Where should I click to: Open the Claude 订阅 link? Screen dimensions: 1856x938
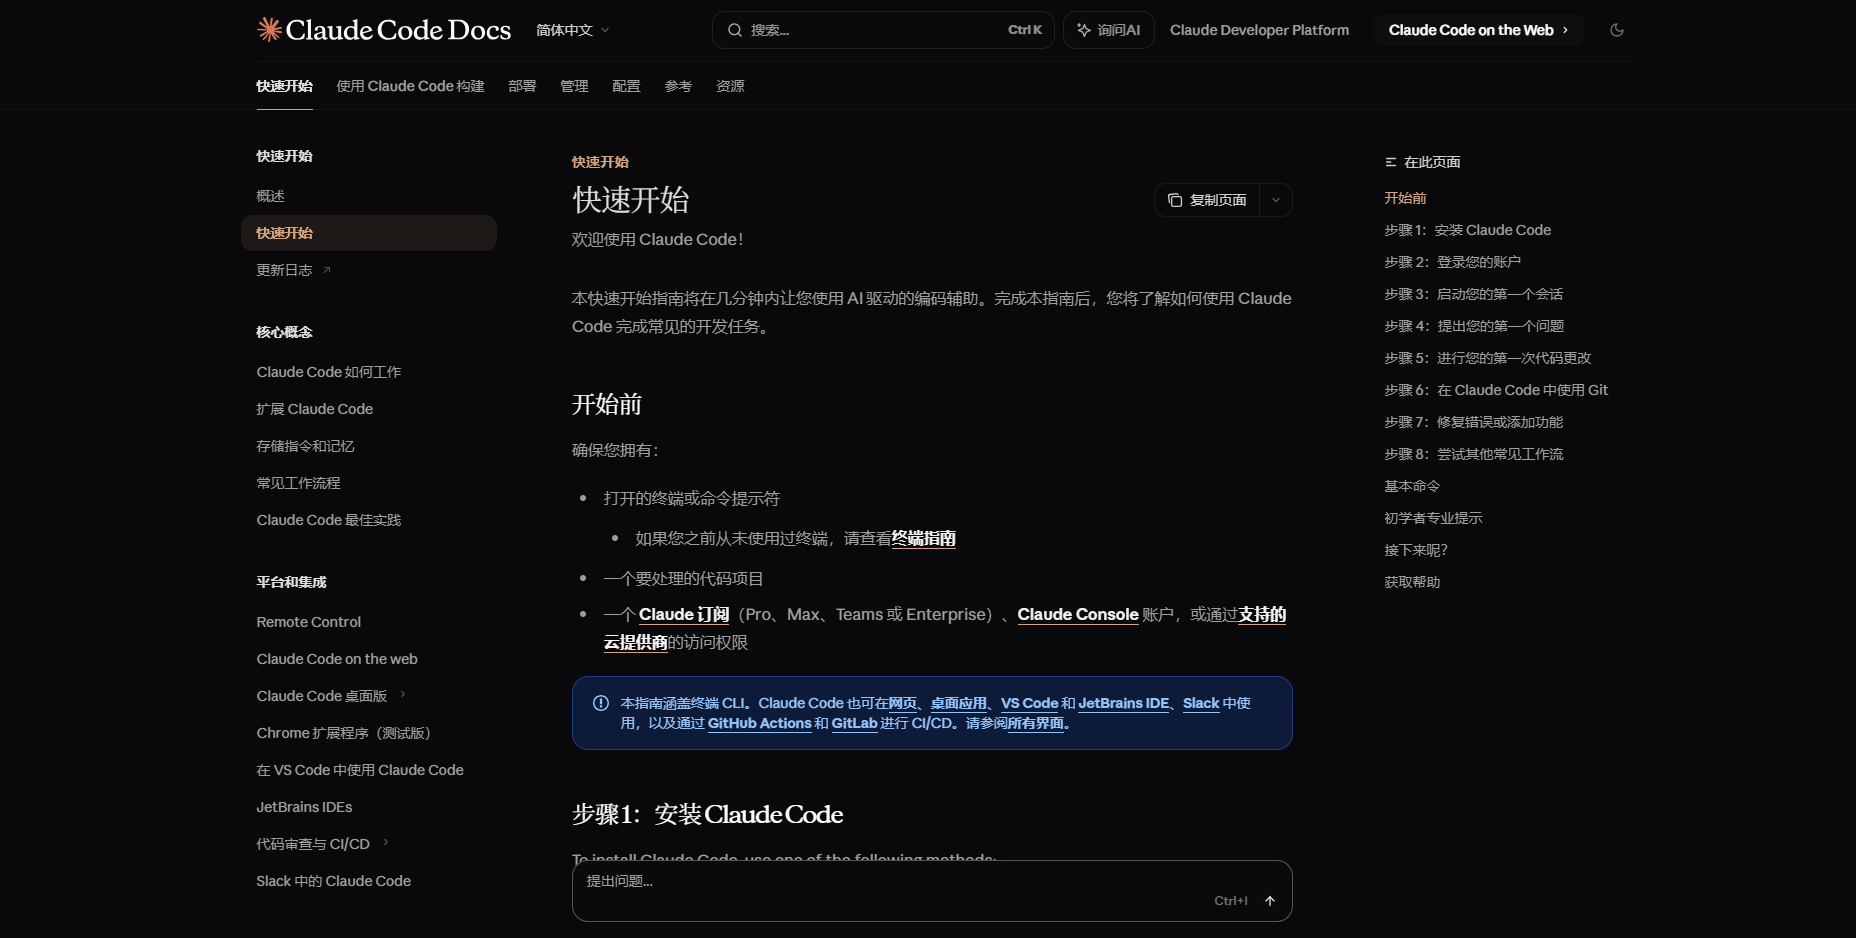(x=684, y=615)
